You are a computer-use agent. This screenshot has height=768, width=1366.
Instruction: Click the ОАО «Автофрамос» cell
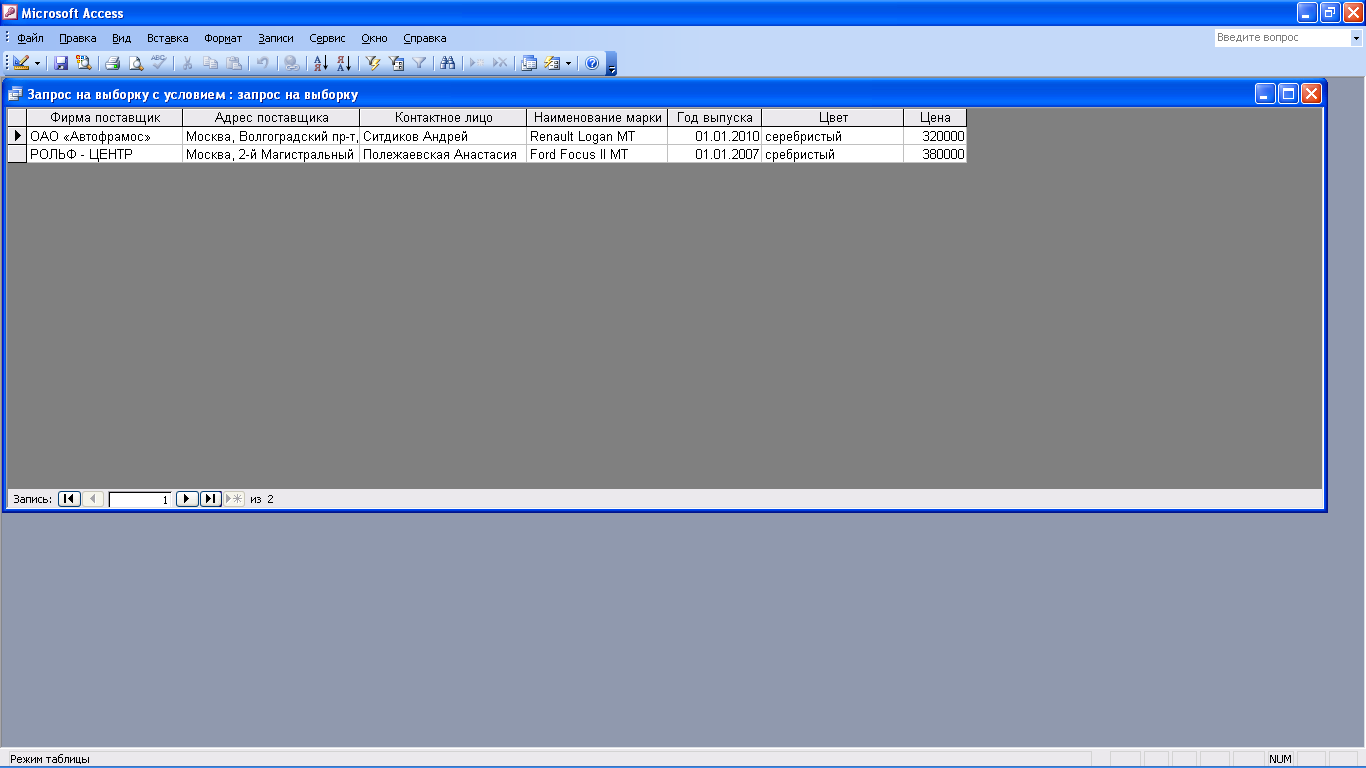(105, 136)
